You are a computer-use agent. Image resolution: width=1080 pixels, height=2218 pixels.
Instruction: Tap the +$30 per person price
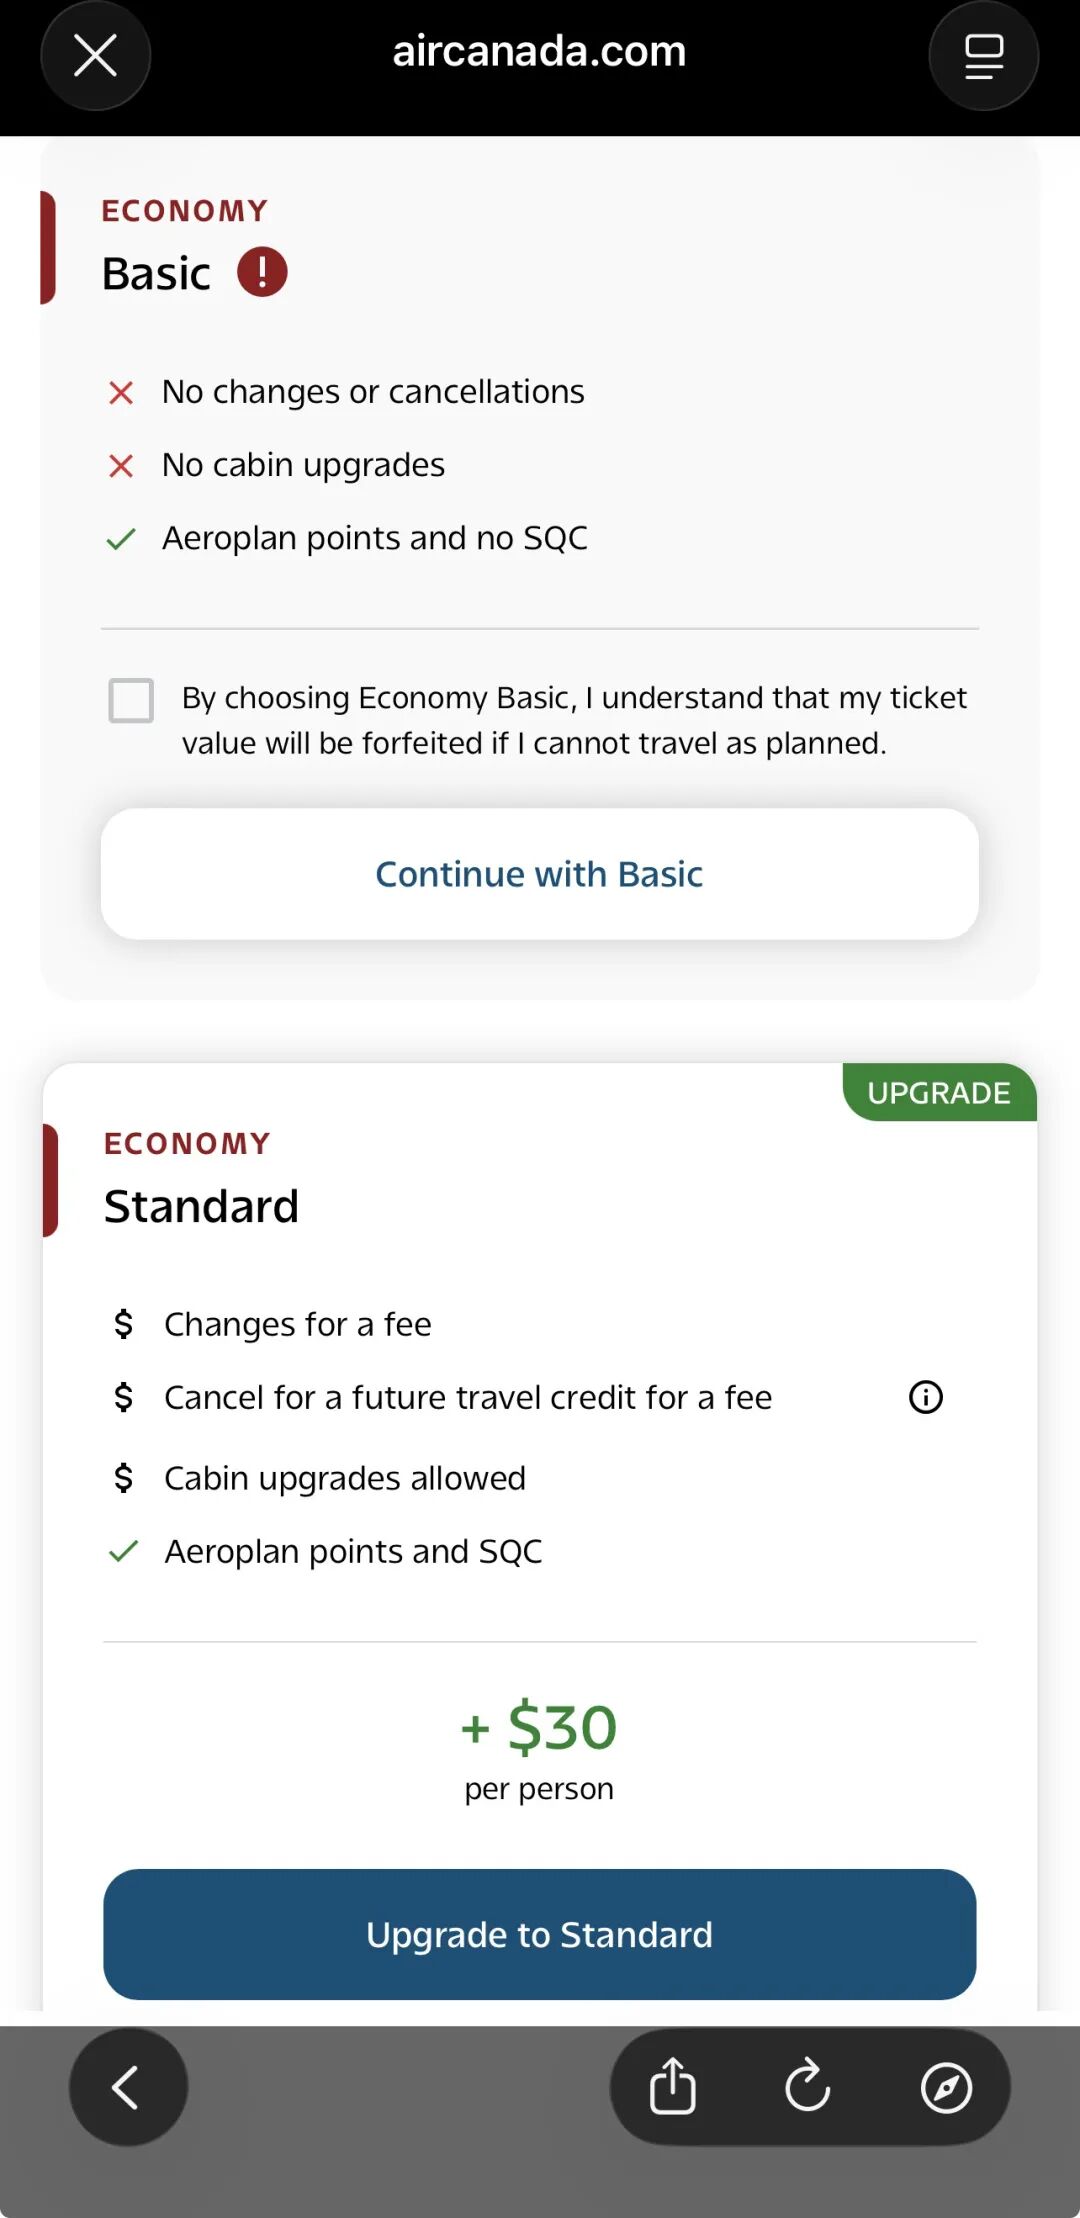539,1745
